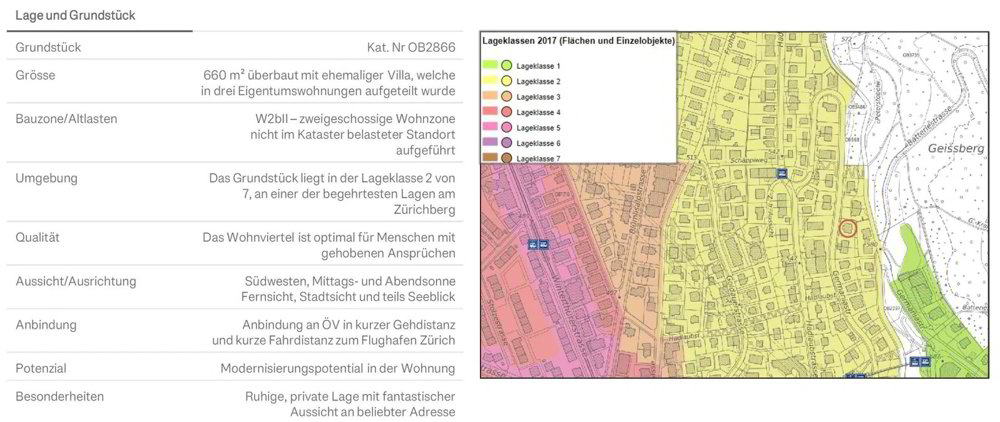Image resolution: width=1000 pixels, height=422 pixels.
Task: Click the 'Lageklasse 2' legend label
Action: tap(538, 81)
